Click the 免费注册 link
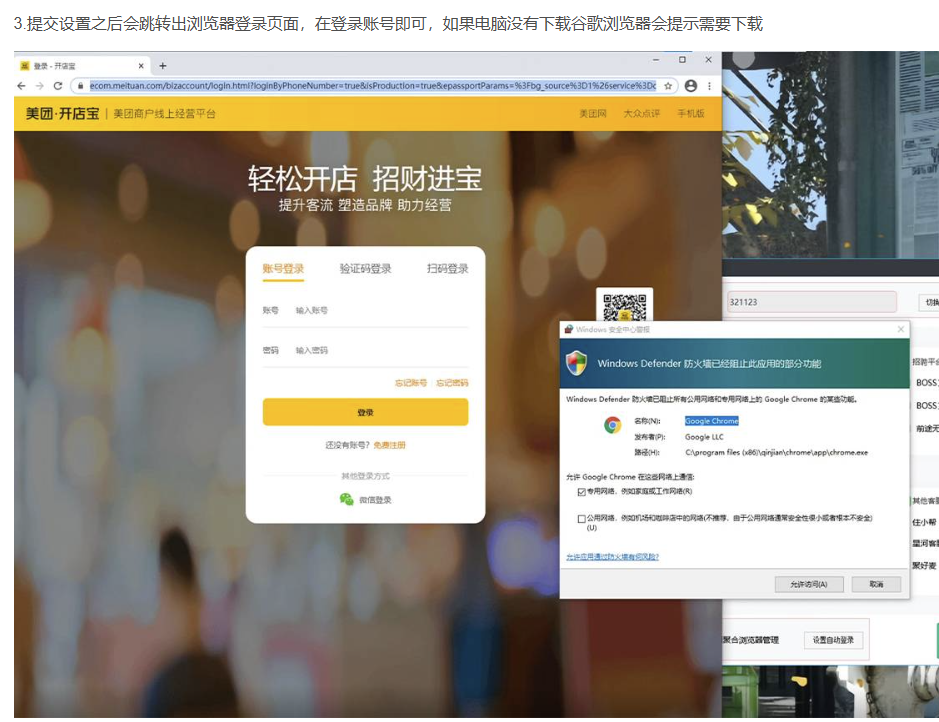The height and width of the screenshot is (722, 939). (390, 445)
